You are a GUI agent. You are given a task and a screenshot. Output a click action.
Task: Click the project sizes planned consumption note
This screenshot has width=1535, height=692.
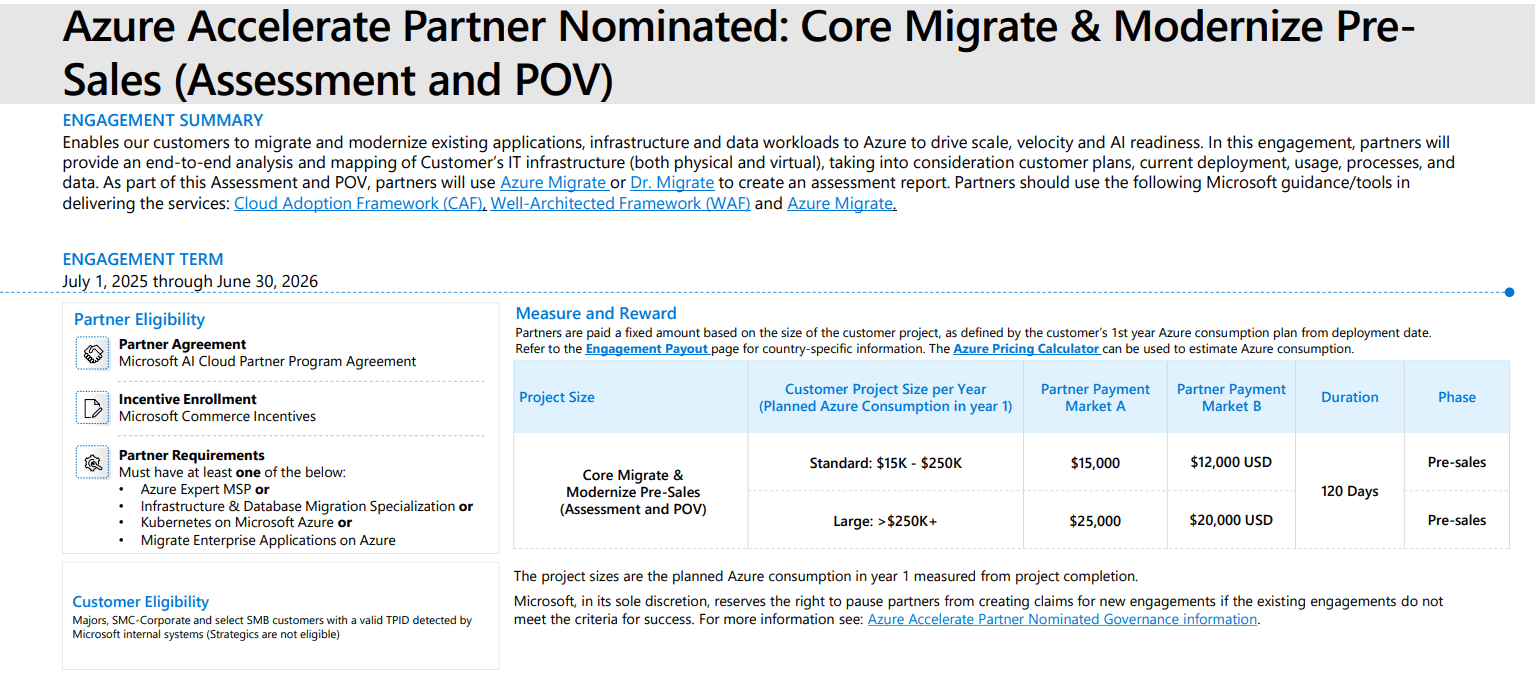[825, 577]
